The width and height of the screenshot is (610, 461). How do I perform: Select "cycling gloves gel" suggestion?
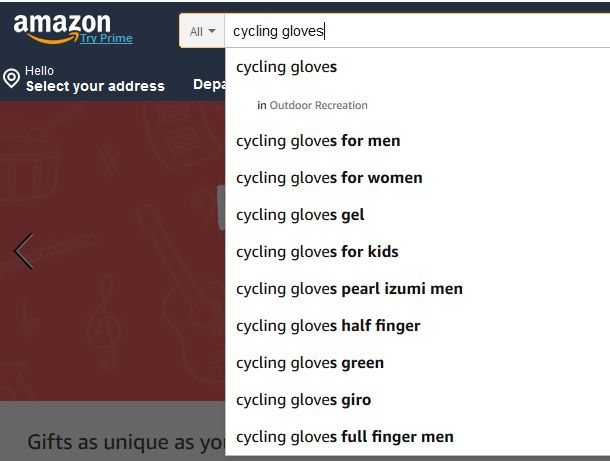tap(300, 215)
